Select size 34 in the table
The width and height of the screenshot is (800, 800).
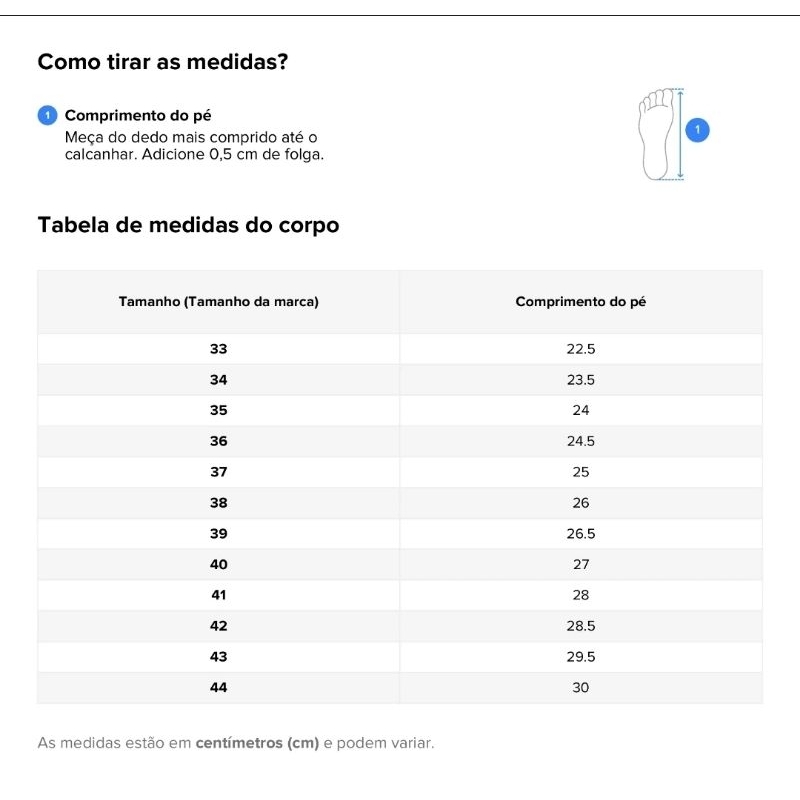pyautogui.click(x=218, y=380)
